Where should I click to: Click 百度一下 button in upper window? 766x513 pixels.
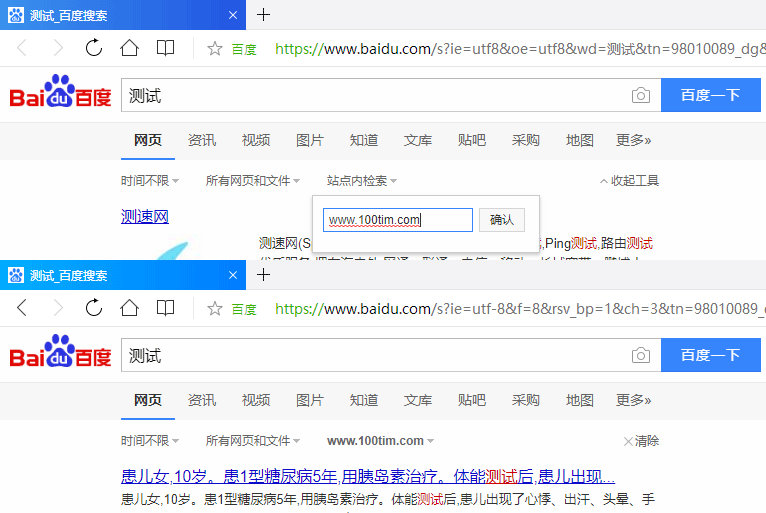click(x=711, y=95)
